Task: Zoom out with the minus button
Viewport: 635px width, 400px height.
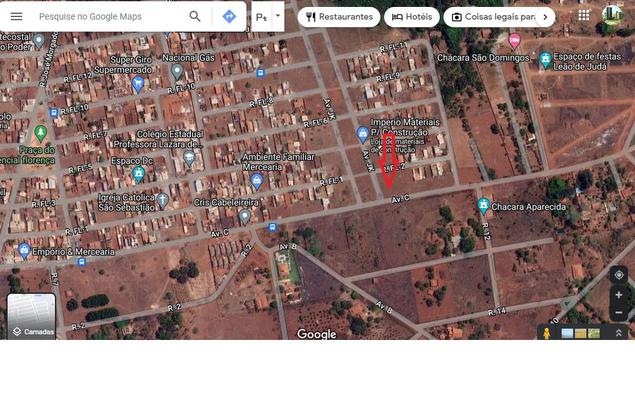Action: pos(619,312)
